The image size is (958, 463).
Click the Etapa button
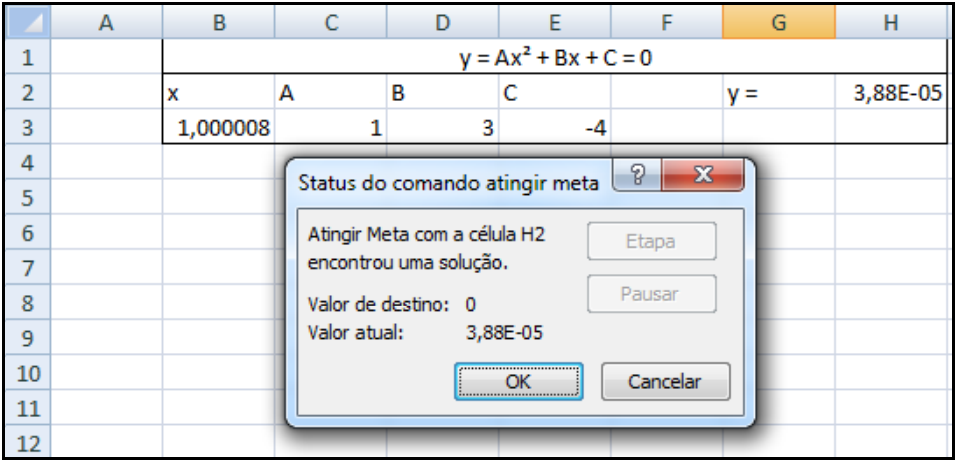(x=651, y=241)
